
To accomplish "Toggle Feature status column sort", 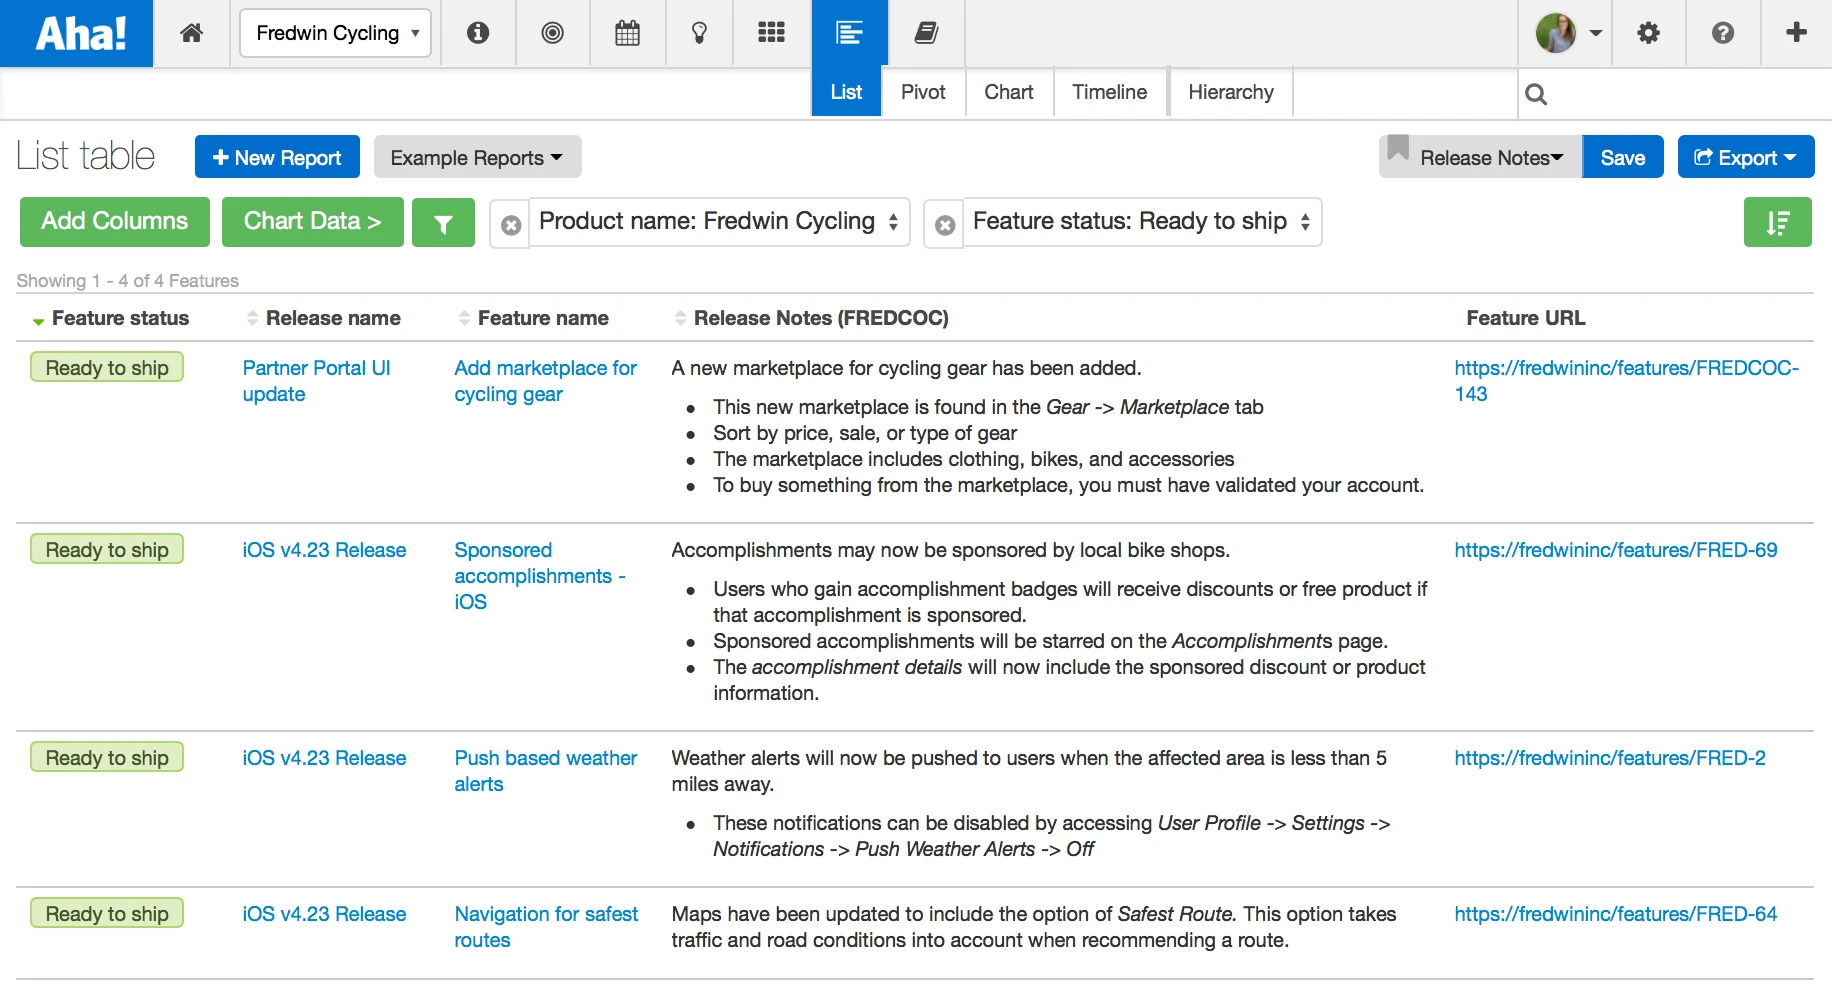I will point(110,318).
